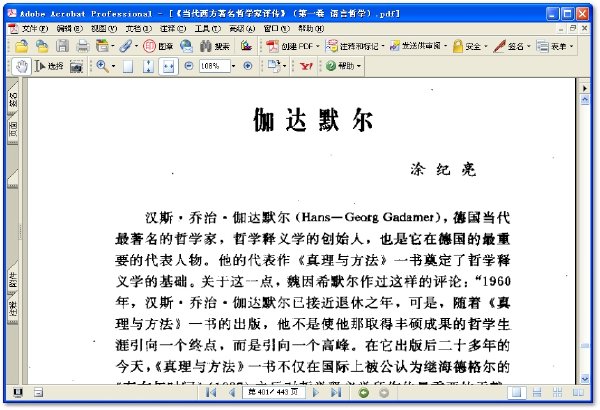600x410 pixels.
Task: Click the vertical scrollbar up arrow
Action: click(x=585, y=100)
